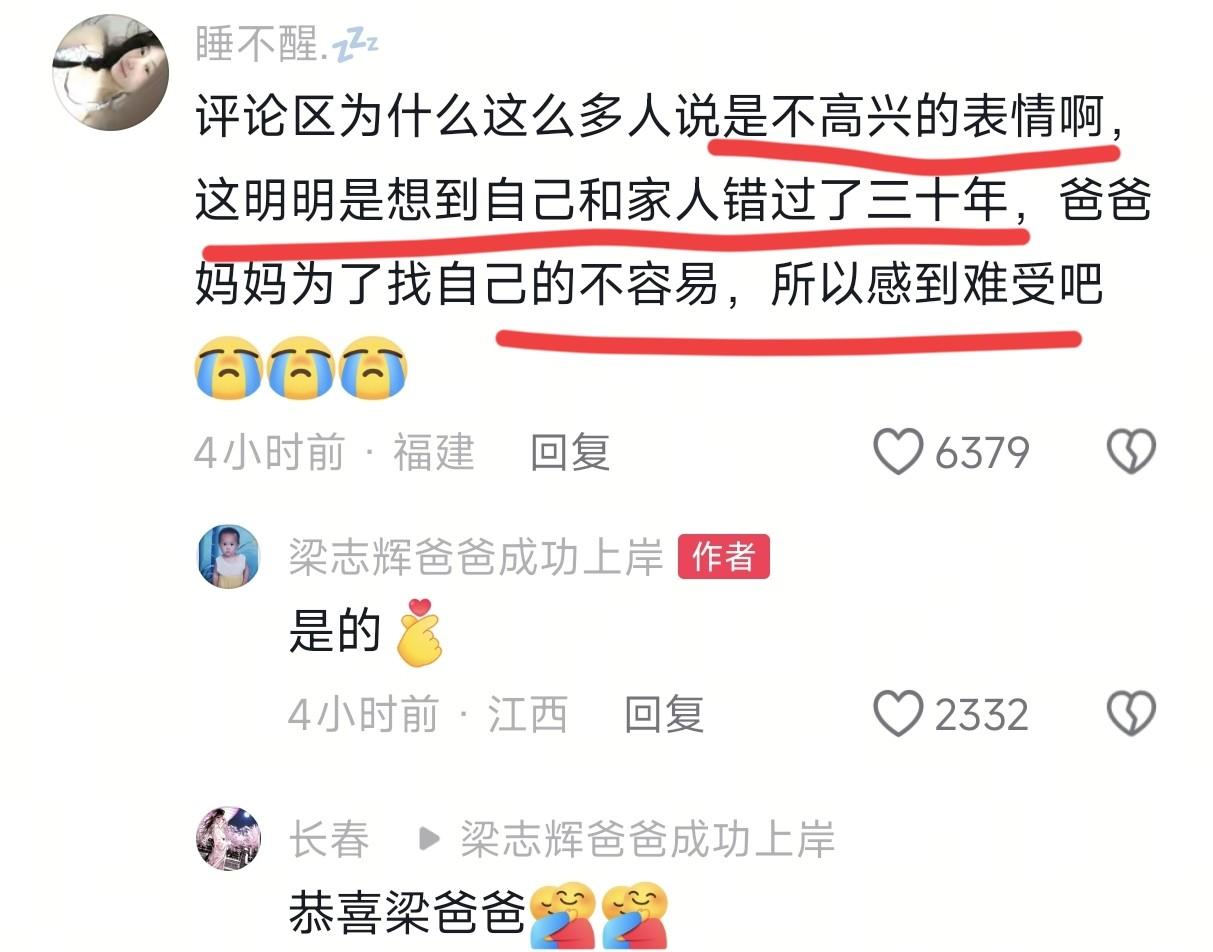The width and height of the screenshot is (1213, 952).
Task: Click the reply arrow triangle after 长春
Action: 429,839
